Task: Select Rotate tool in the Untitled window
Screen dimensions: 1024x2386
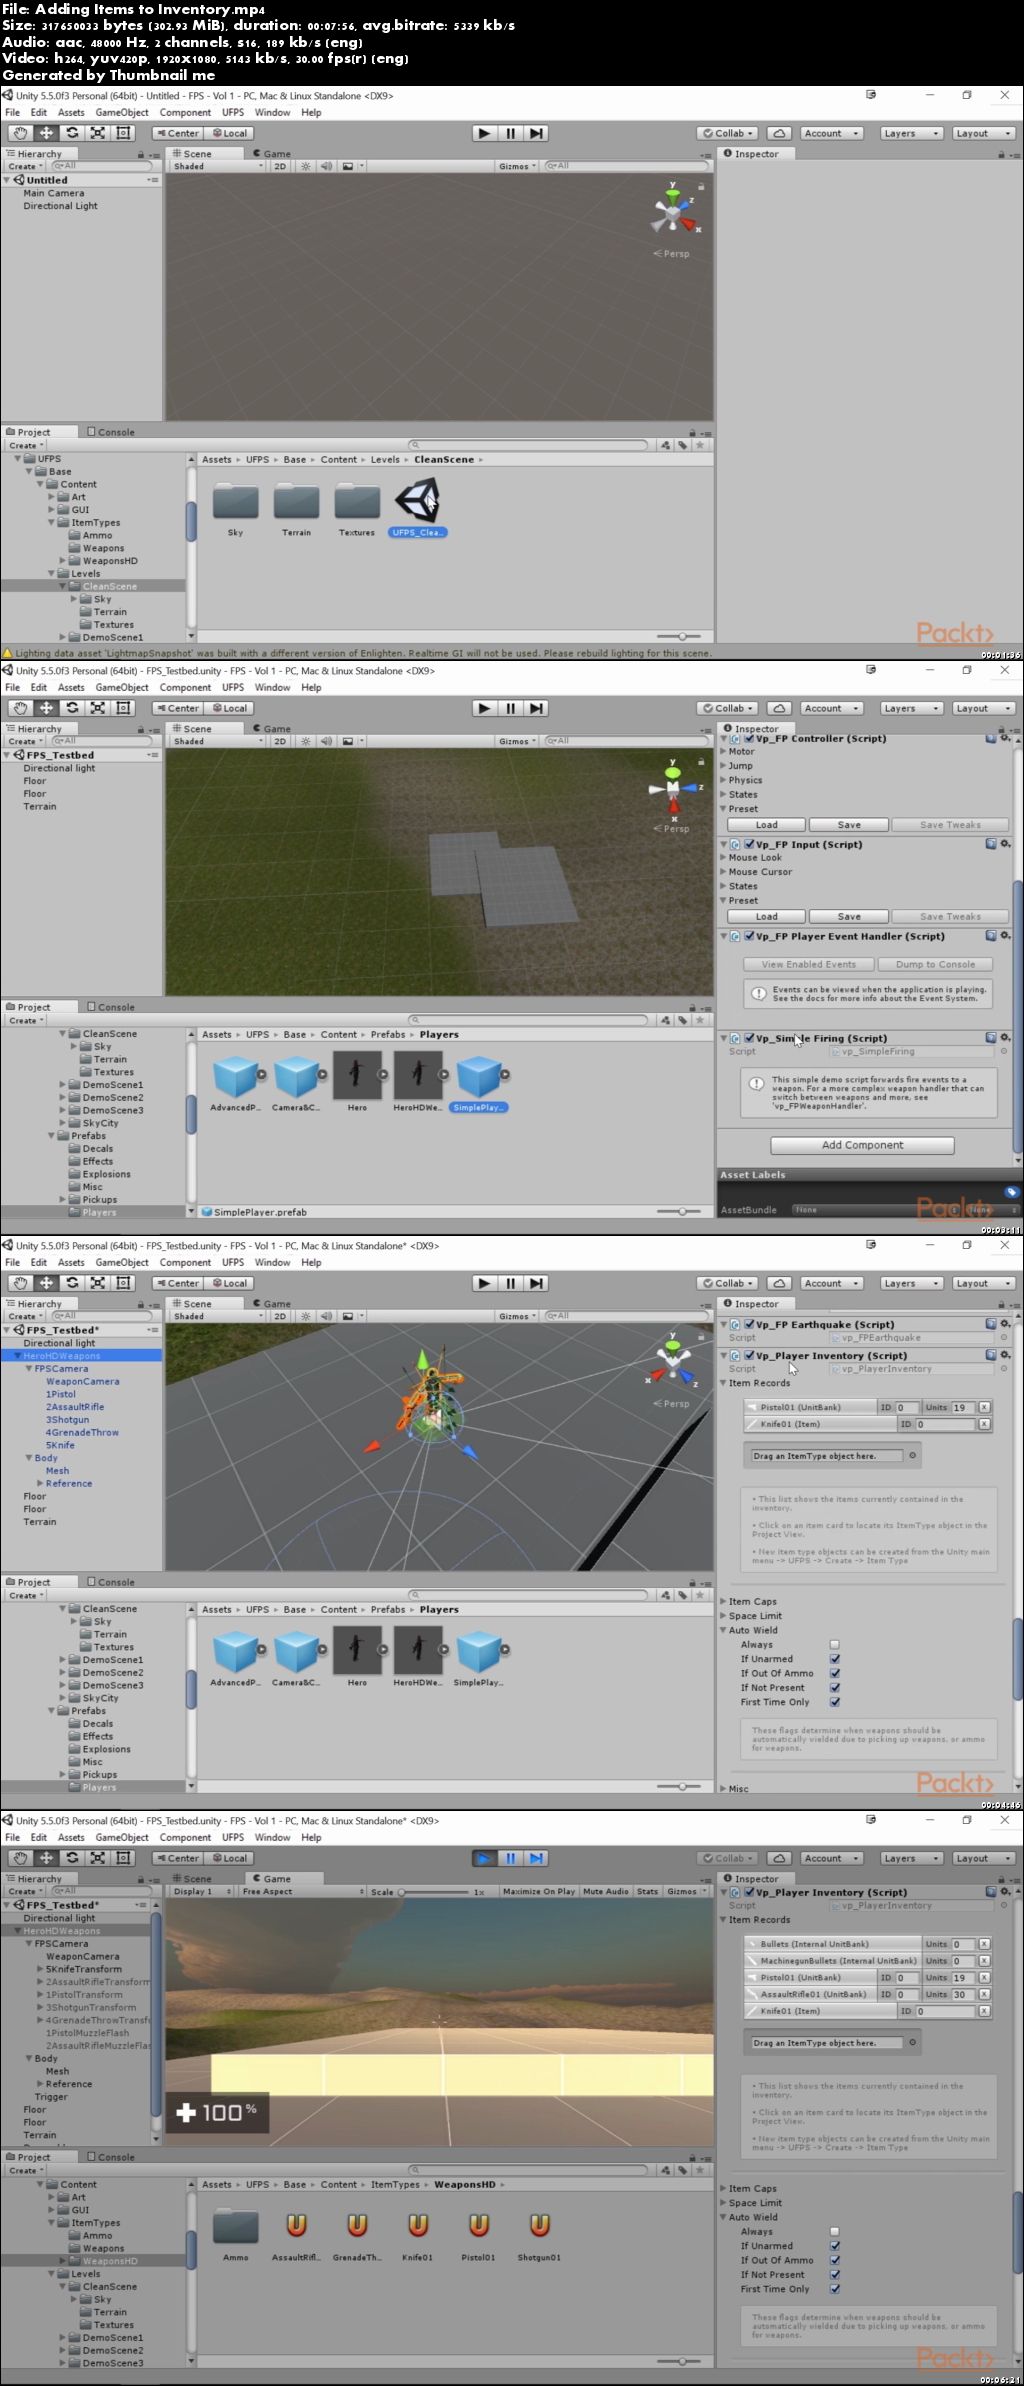Action: (x=72, y=133)
